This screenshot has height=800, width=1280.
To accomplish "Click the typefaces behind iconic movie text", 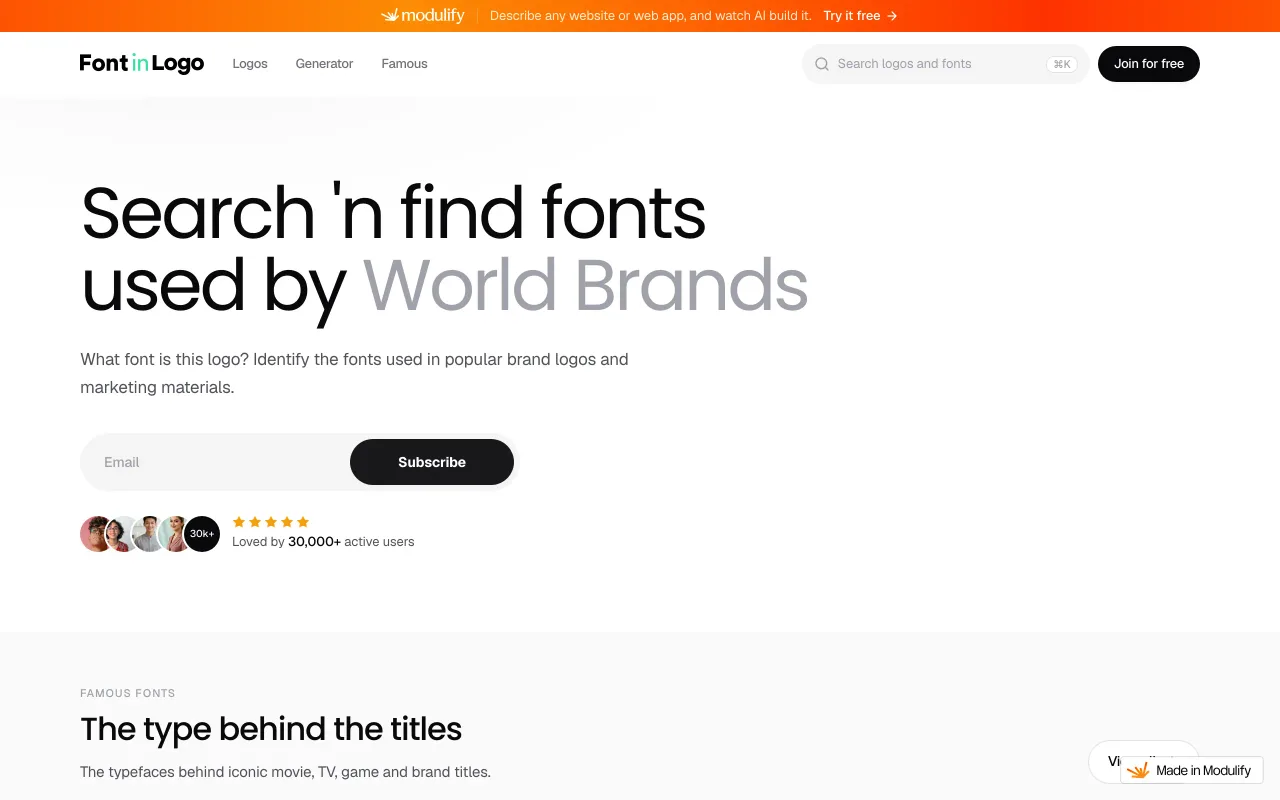I will click(285, 772).
